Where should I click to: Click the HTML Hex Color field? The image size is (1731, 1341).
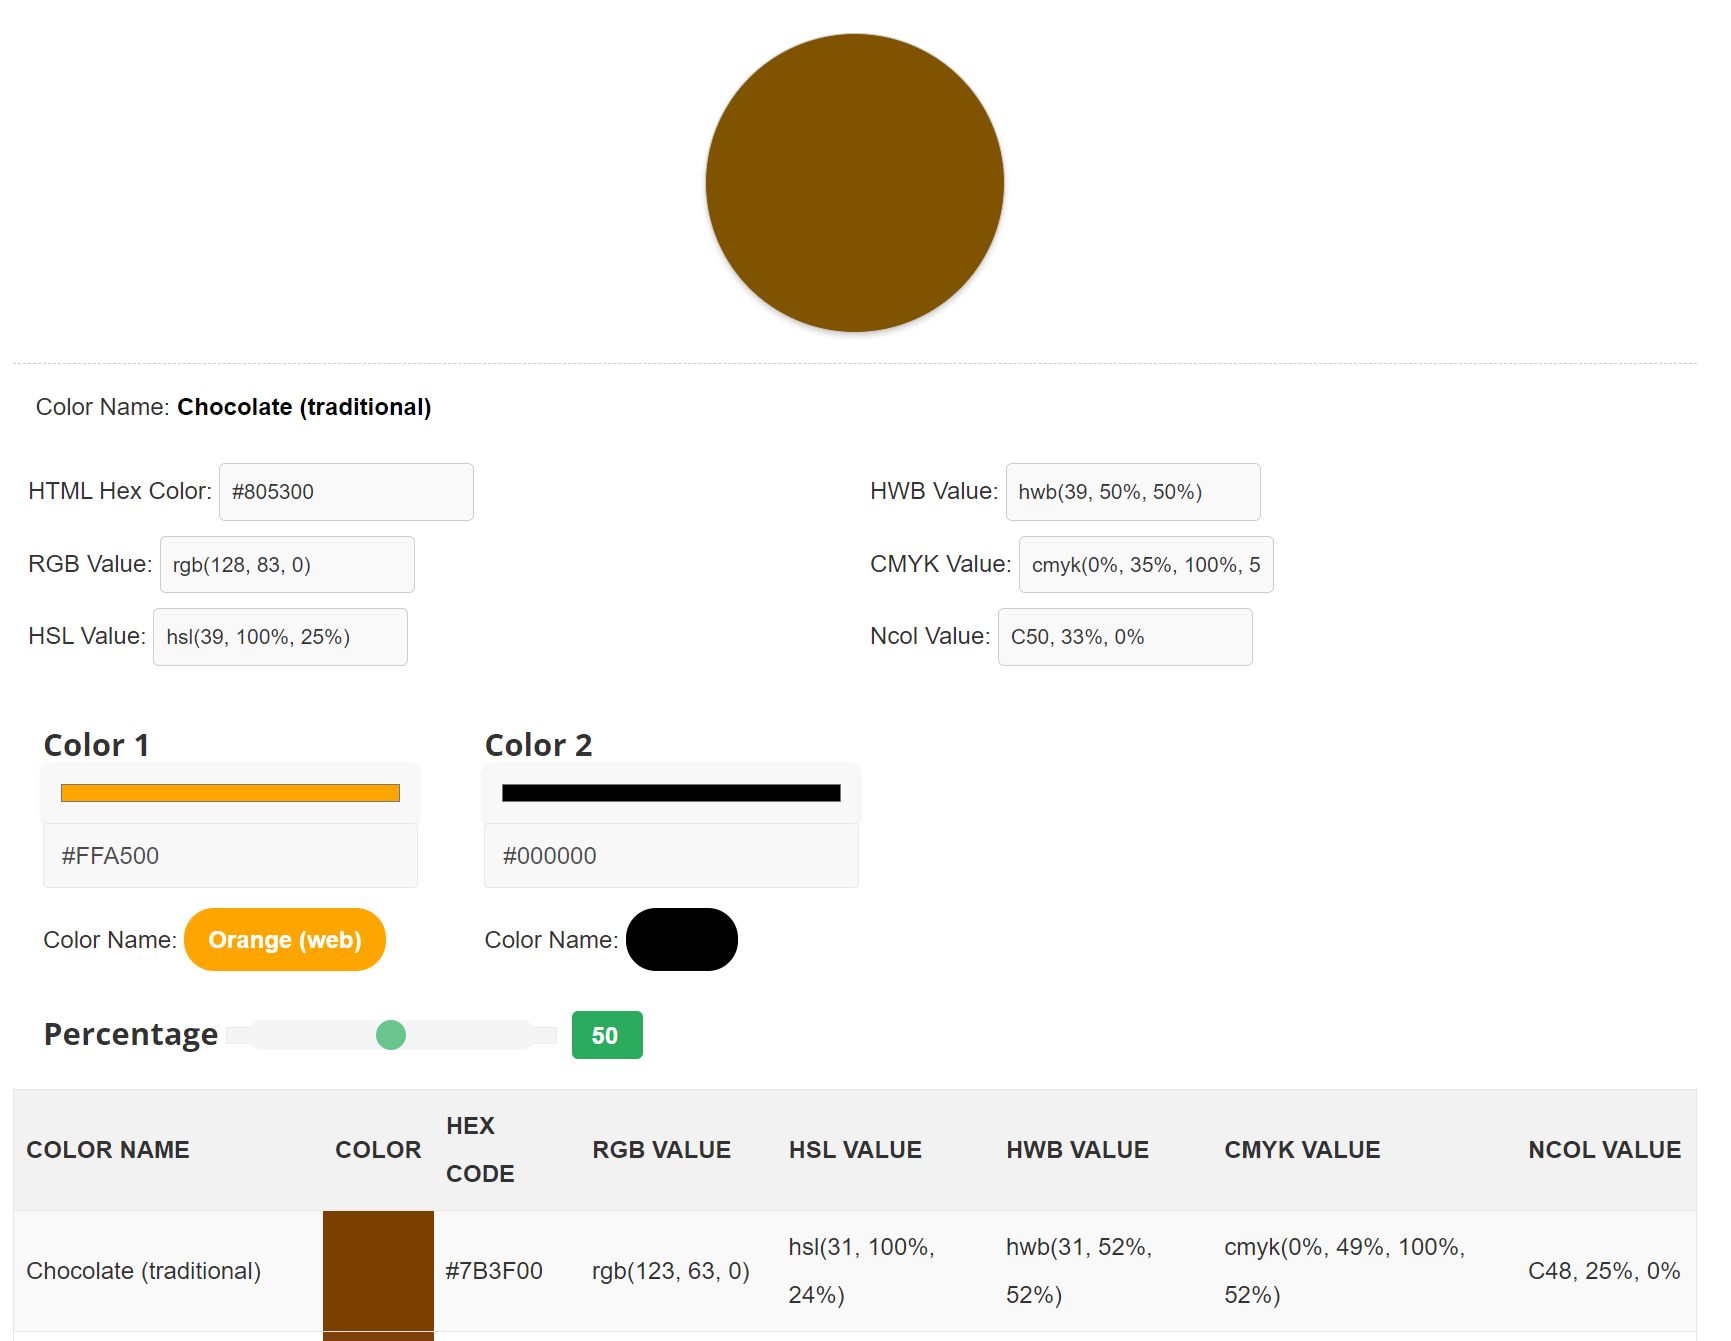pyautogui.click(x=346, y=492)
